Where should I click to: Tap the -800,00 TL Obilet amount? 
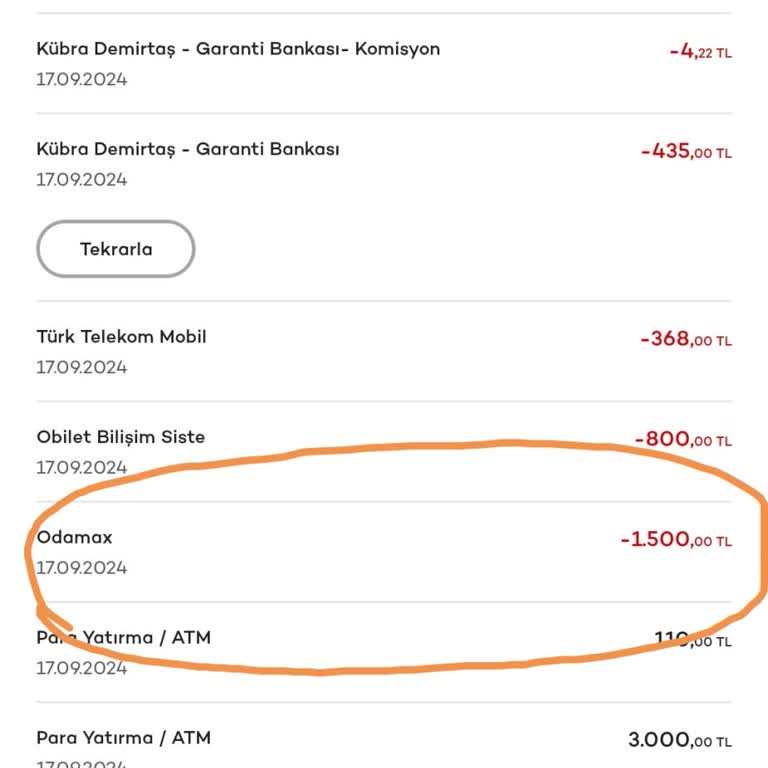pos(683,439)
